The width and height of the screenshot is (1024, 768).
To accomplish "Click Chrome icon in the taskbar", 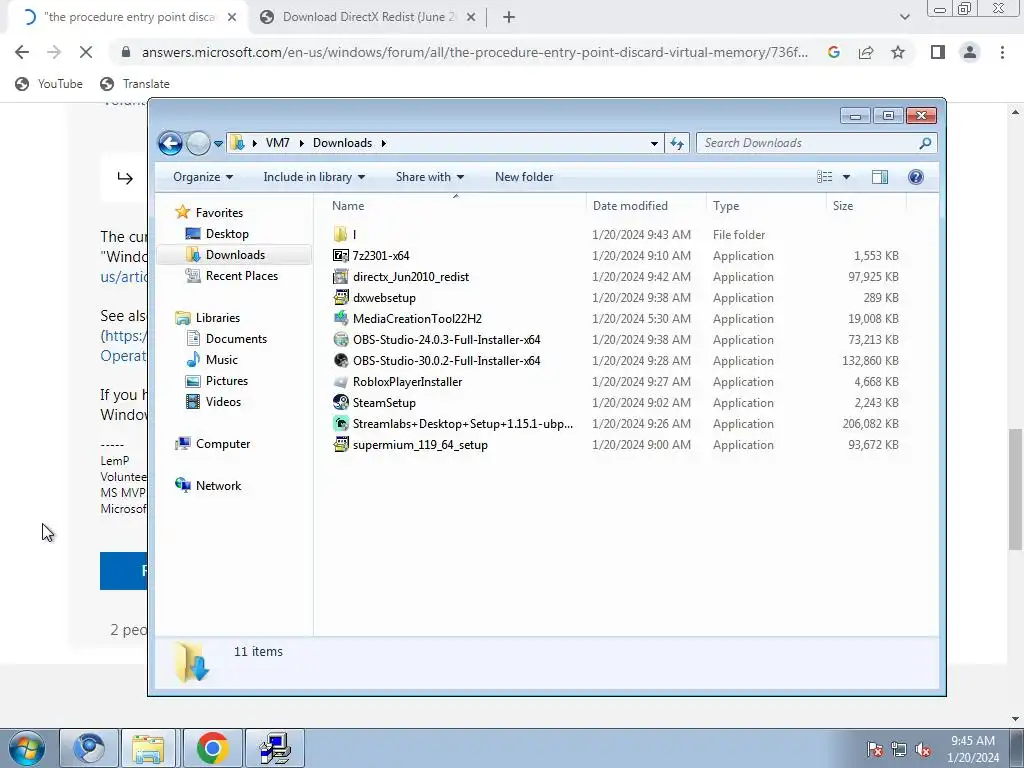I will pyautogui.click(x=212, y=748).
